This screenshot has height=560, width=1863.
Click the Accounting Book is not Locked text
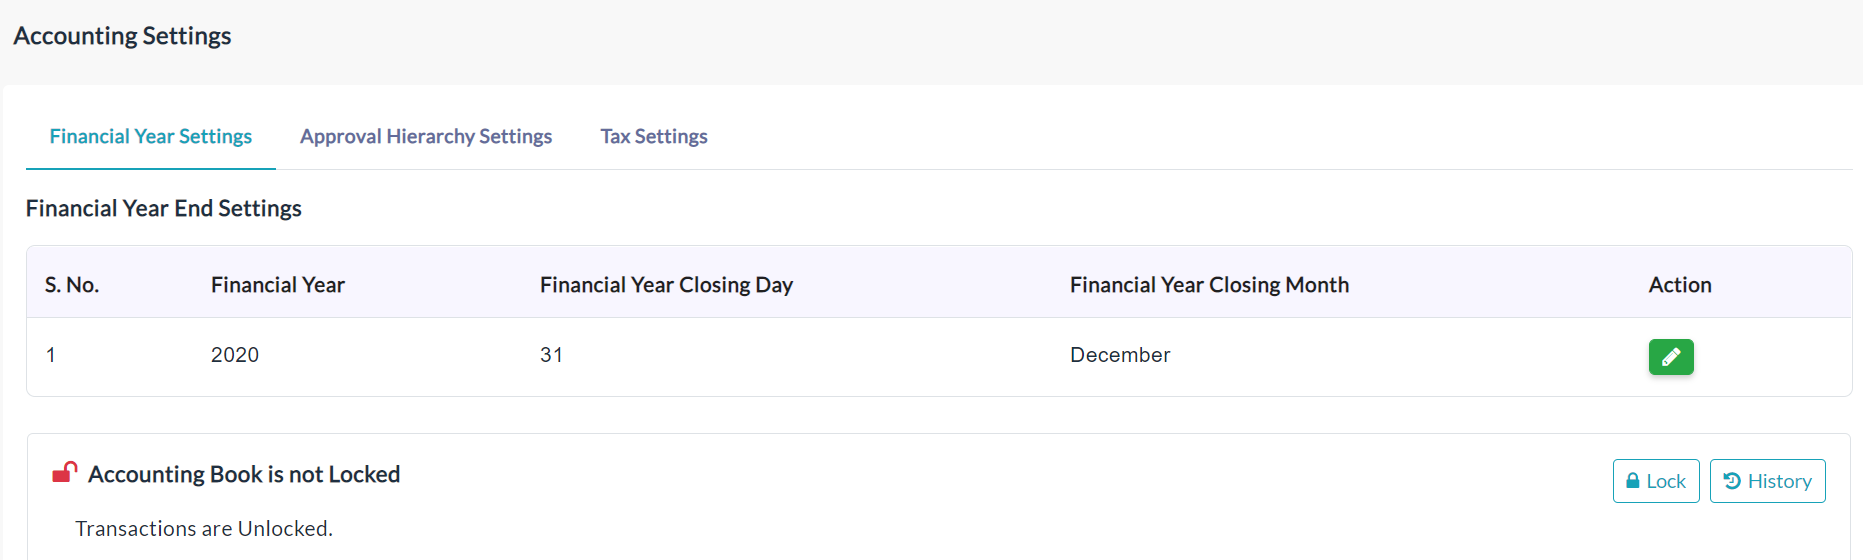click(x=244, y=474)
